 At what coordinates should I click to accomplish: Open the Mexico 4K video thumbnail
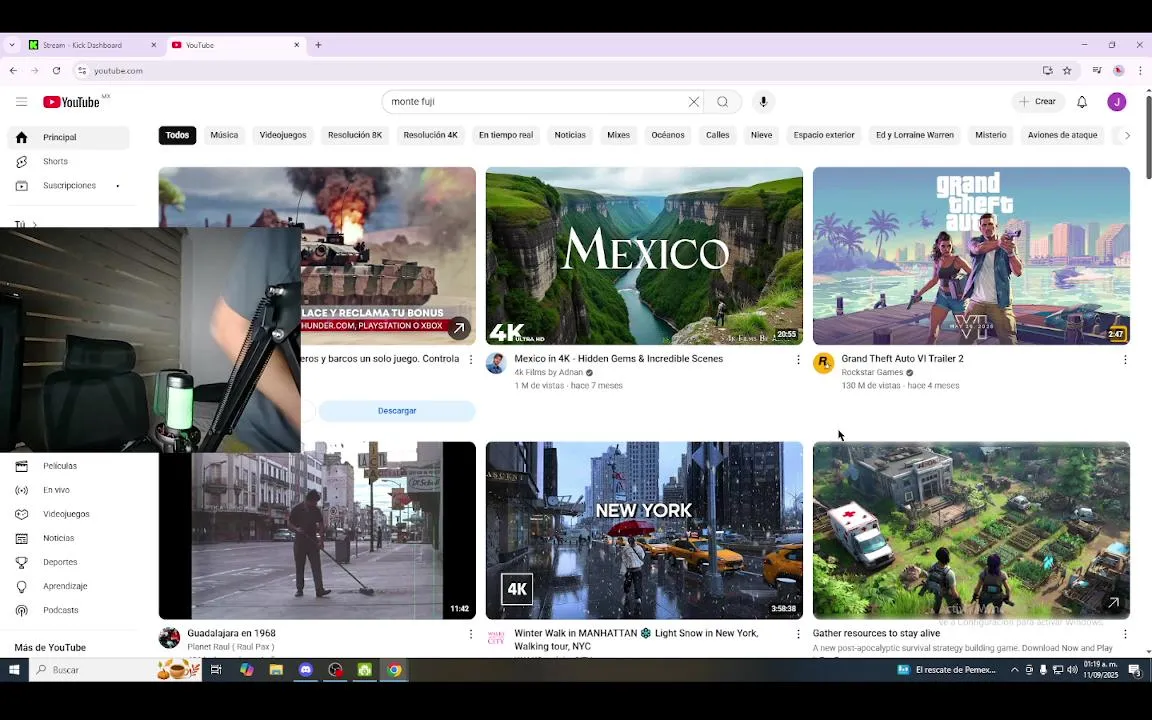(644, 256)
